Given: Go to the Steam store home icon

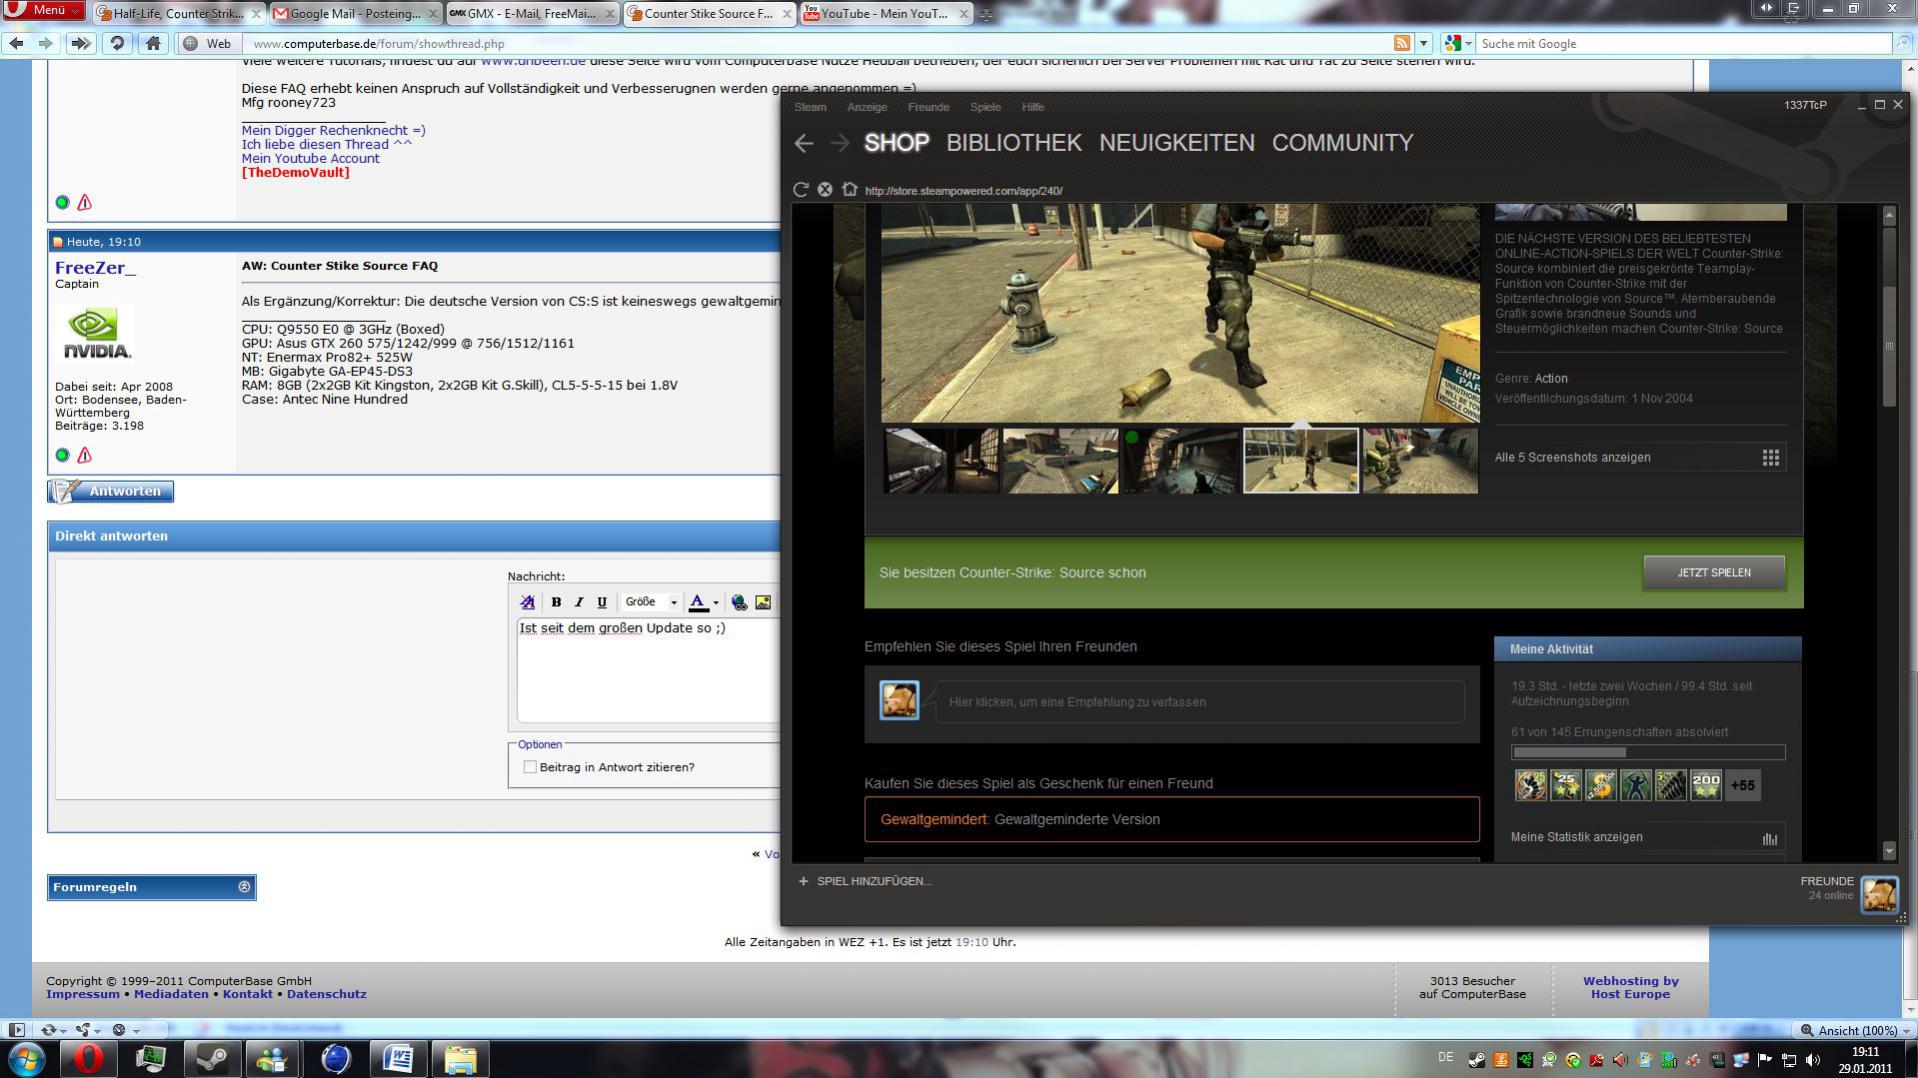Looking at the screenshot, I should coord(850,190).
